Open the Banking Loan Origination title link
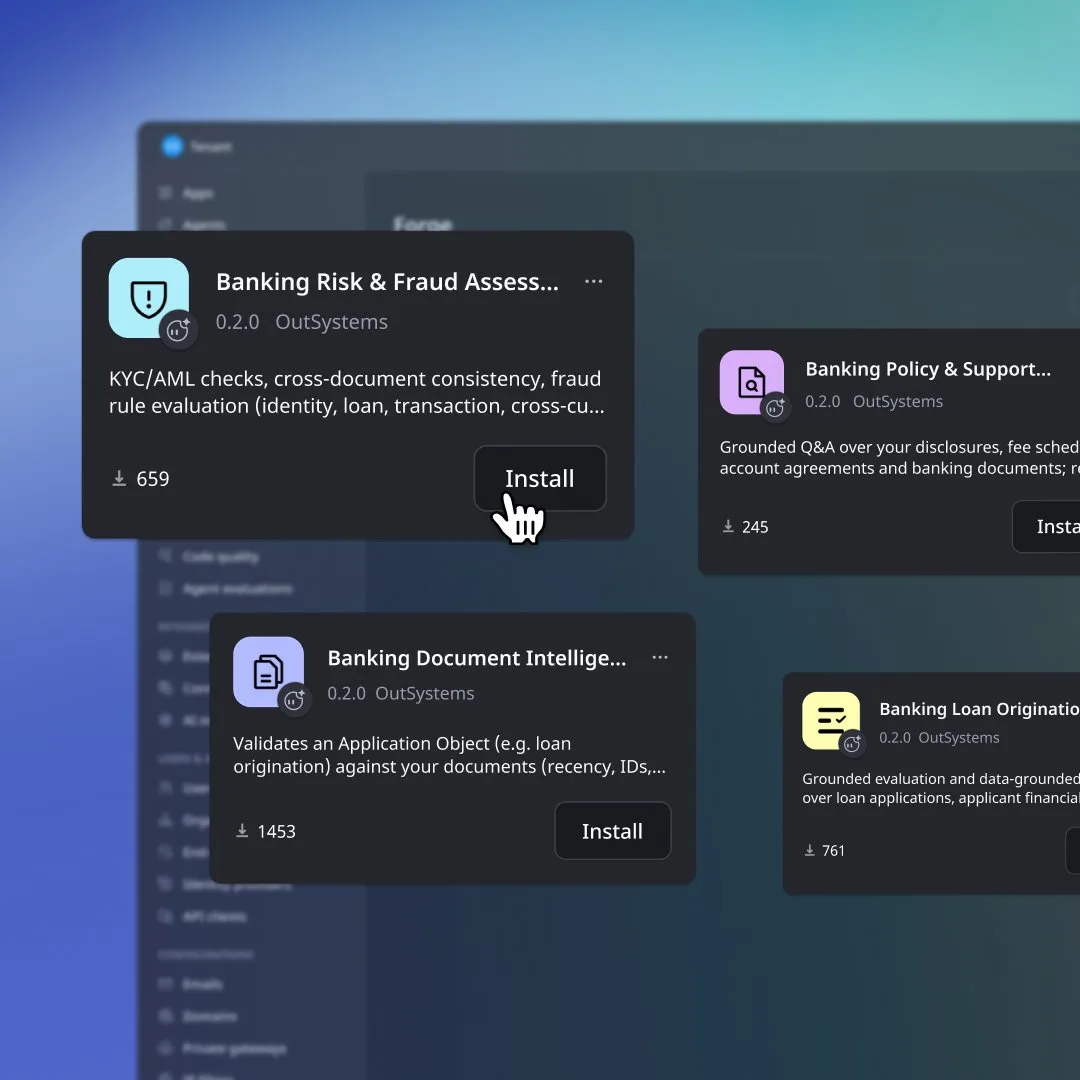Screen dimensions: 1080x1080 (979, 709)
